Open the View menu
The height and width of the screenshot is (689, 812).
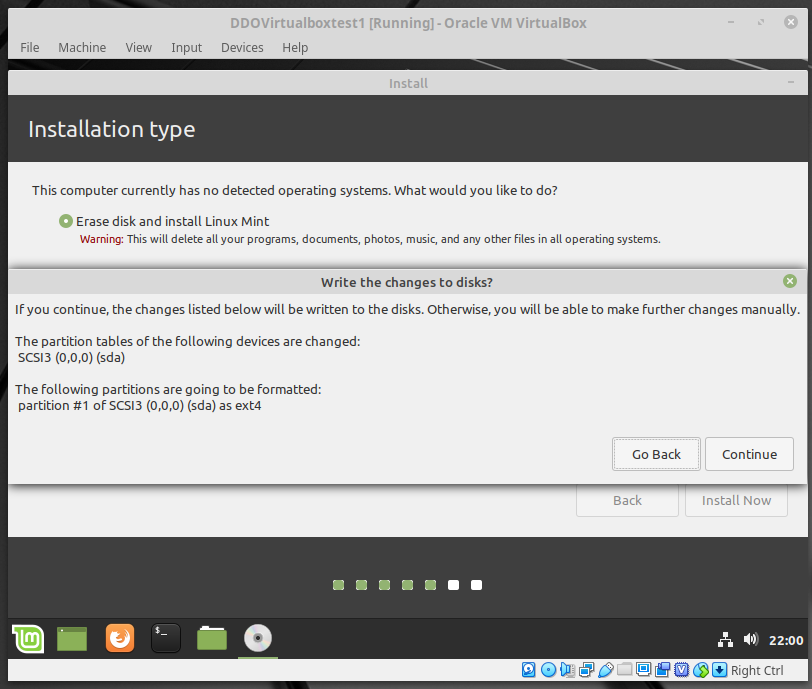(138, 48)
